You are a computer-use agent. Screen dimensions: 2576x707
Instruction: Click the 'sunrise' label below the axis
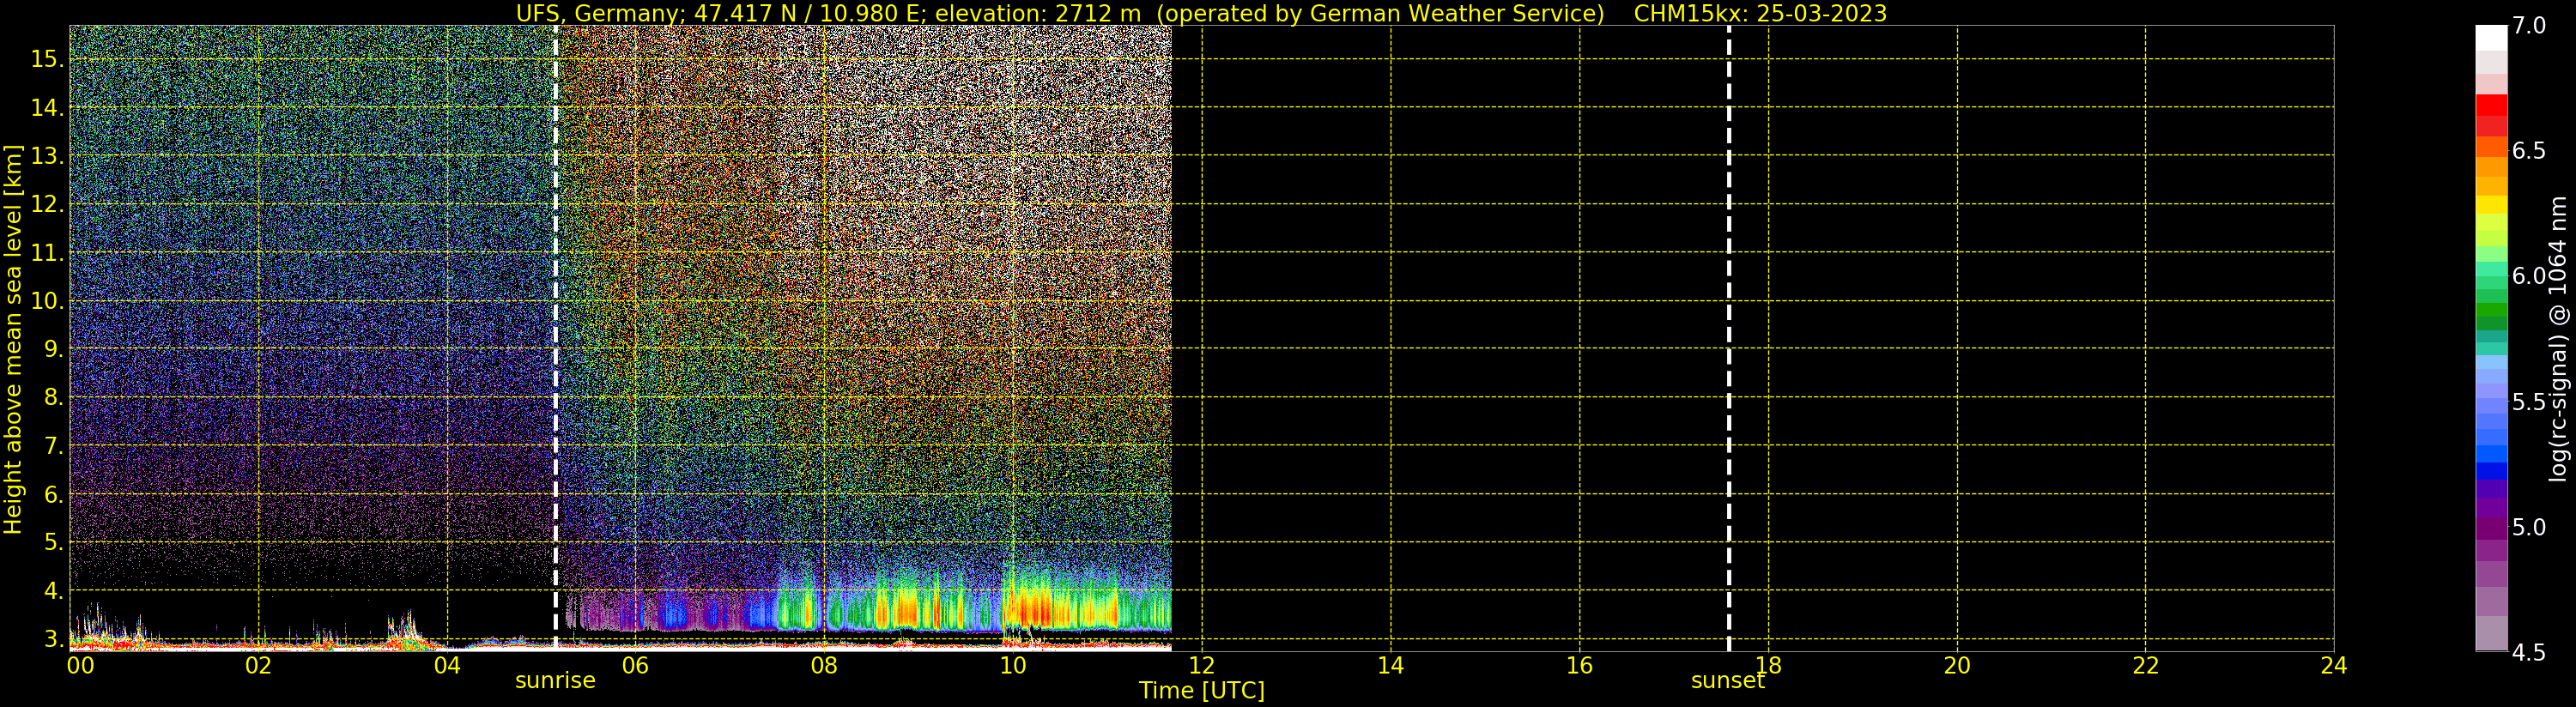[x=555, y=680]
